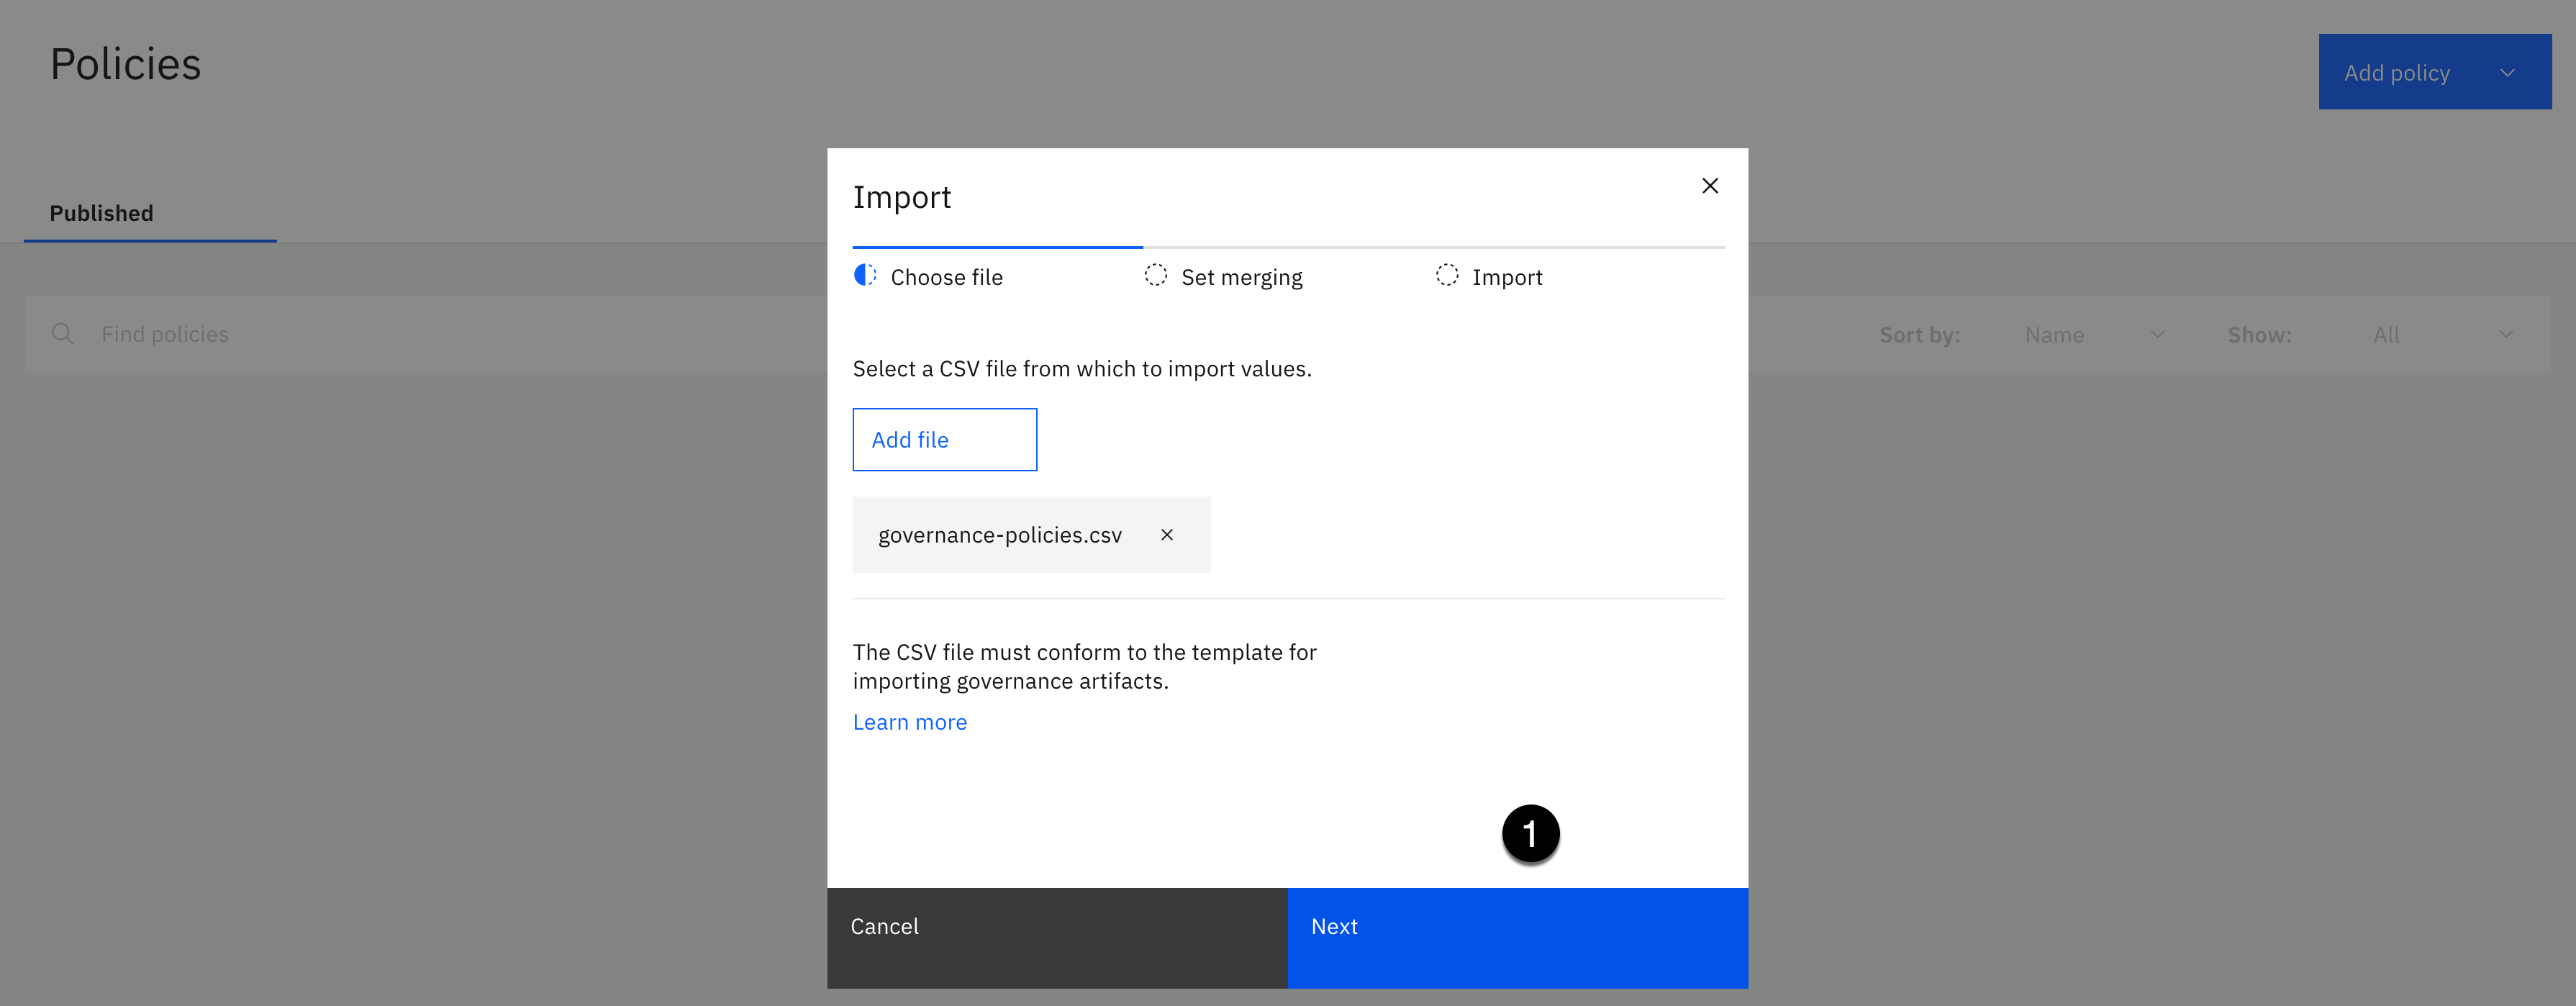Screen dimensions: 2576x1006
Task: Click the Import step circle icon
Action: point(1446,275)
